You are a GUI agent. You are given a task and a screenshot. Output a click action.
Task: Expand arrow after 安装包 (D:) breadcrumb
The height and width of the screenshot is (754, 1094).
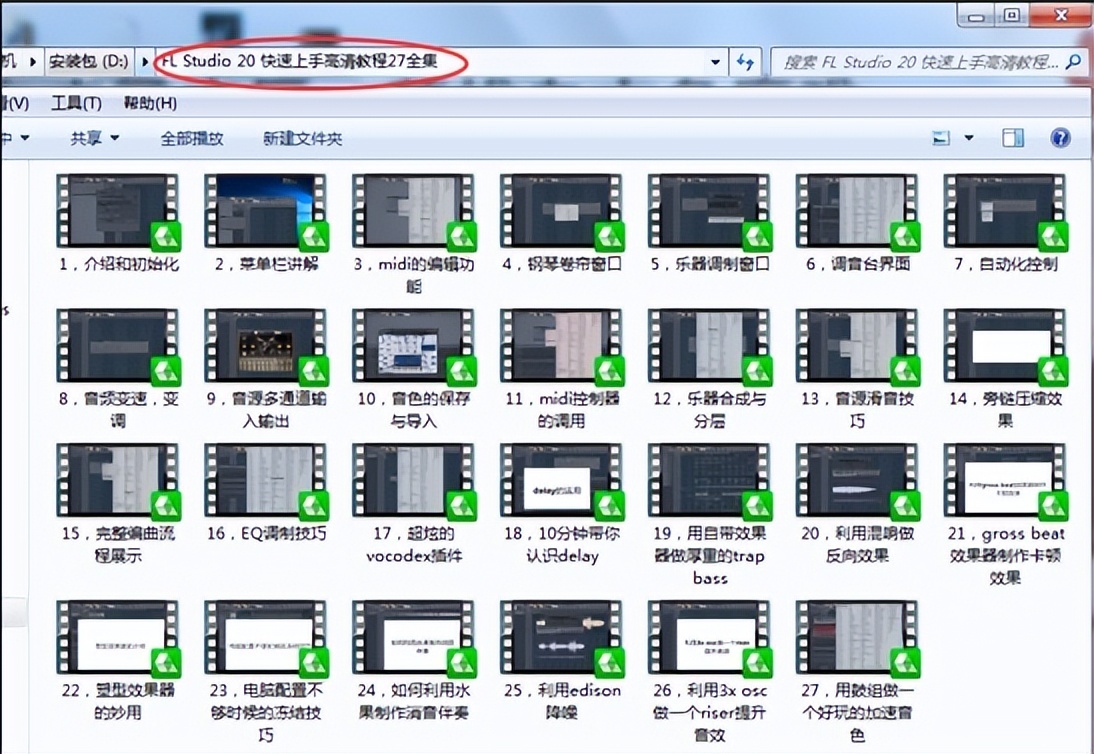coord(144,61)
